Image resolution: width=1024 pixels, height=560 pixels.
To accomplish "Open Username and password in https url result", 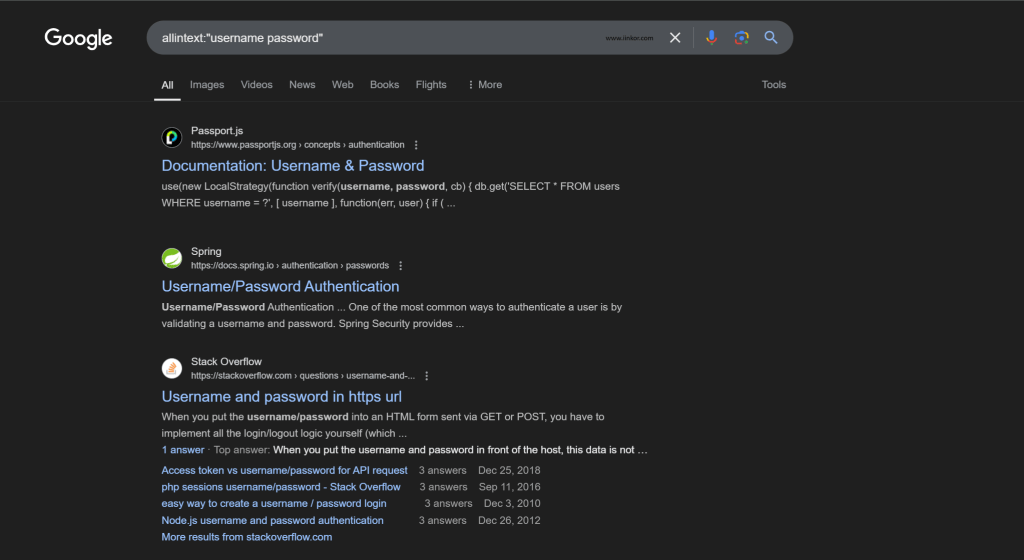I will tap(281, 397).
